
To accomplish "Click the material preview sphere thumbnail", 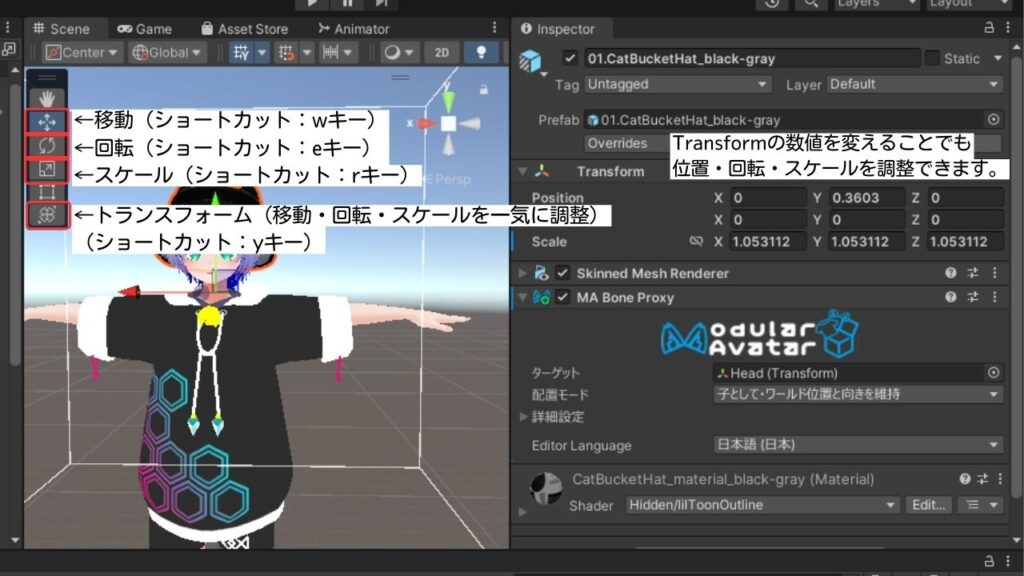I will (546, 489).
